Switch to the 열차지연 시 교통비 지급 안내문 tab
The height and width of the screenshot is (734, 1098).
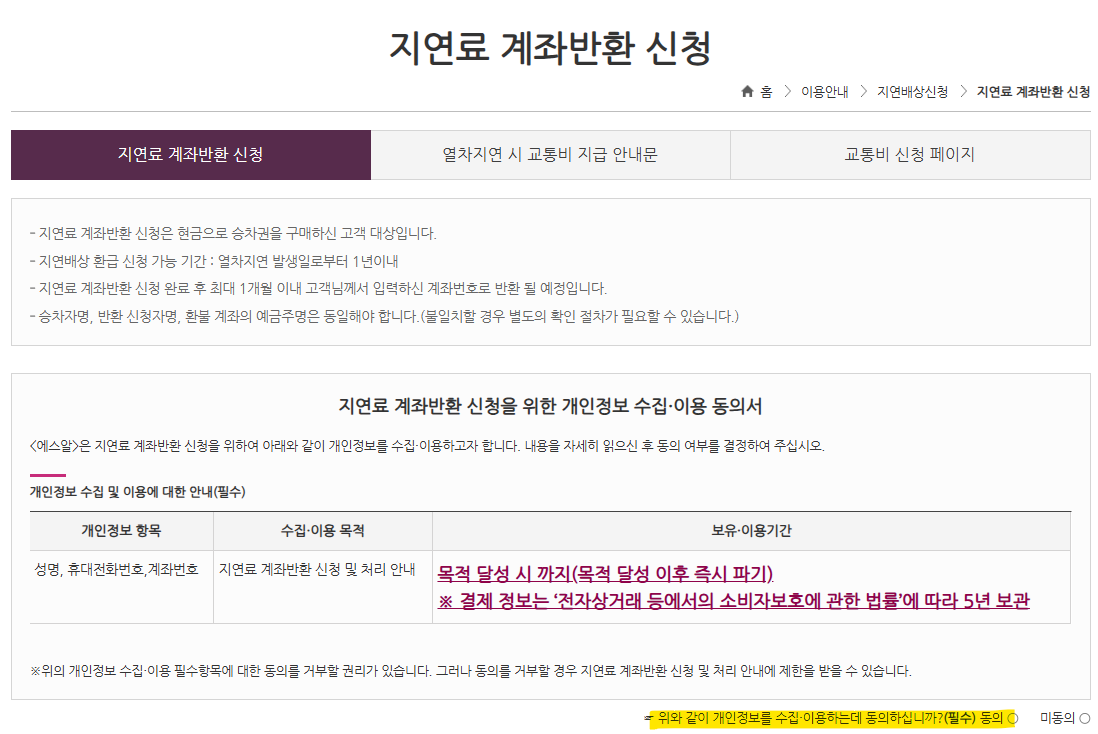550,155
